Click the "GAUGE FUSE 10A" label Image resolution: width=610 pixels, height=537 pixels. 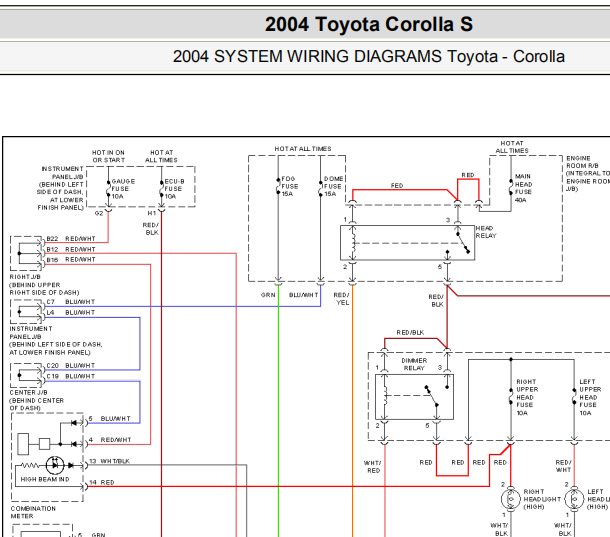123,189
